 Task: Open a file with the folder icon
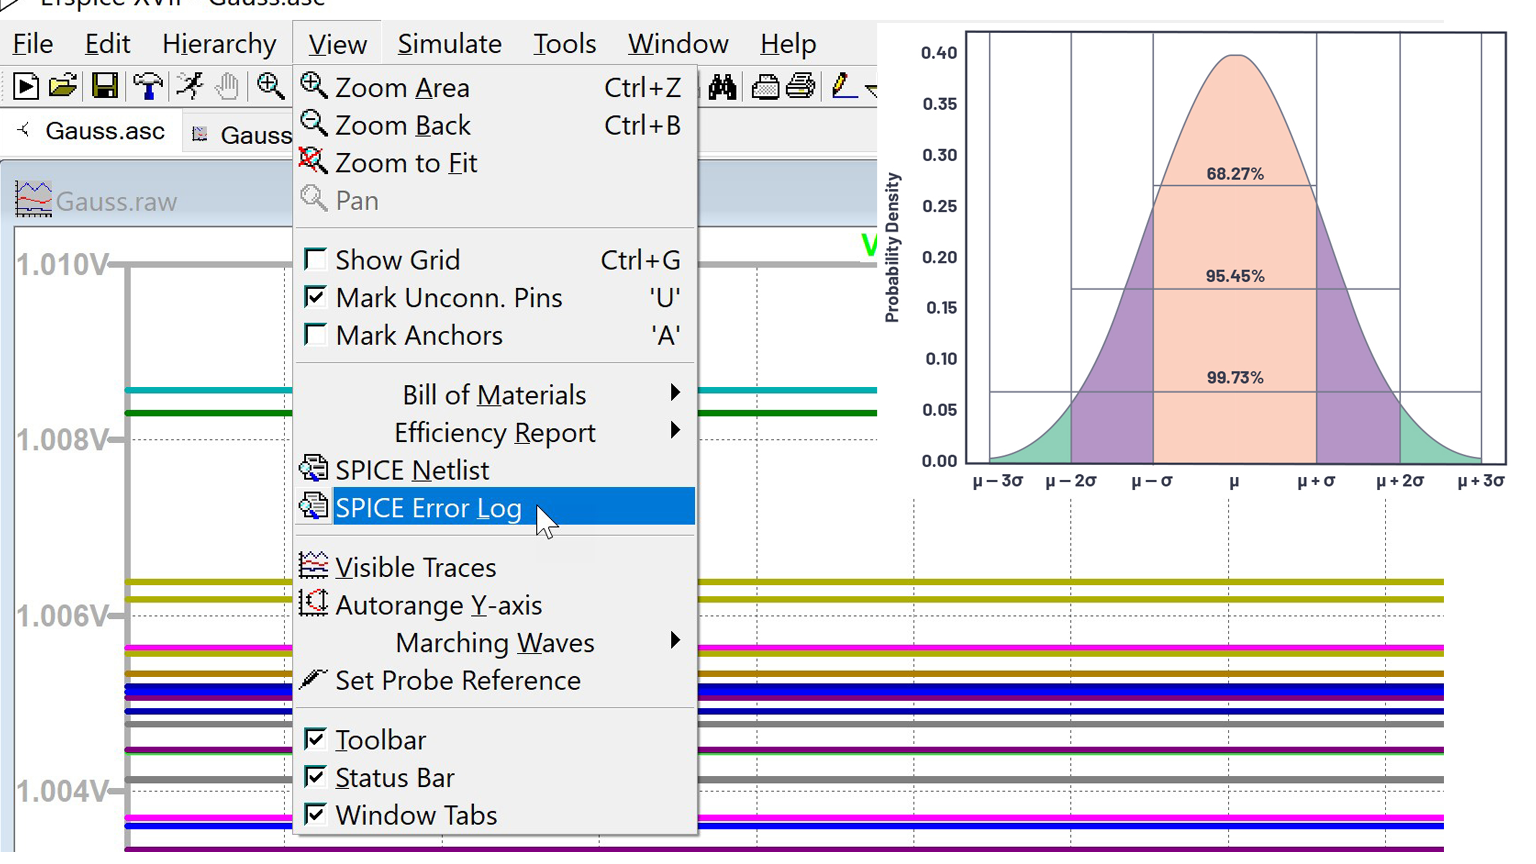coord(63,87)
